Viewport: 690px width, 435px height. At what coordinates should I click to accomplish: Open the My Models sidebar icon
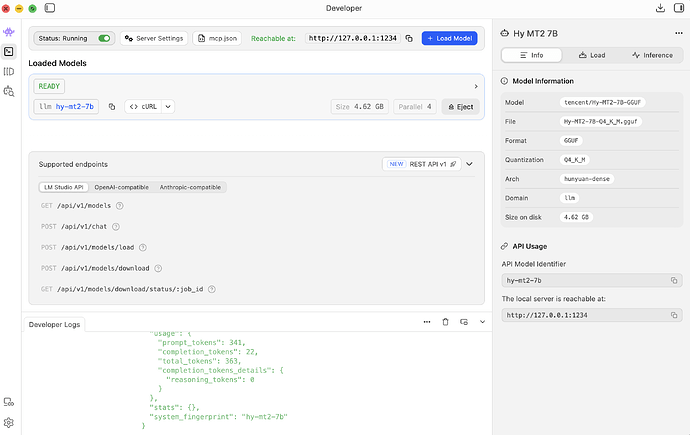point(8,71)
